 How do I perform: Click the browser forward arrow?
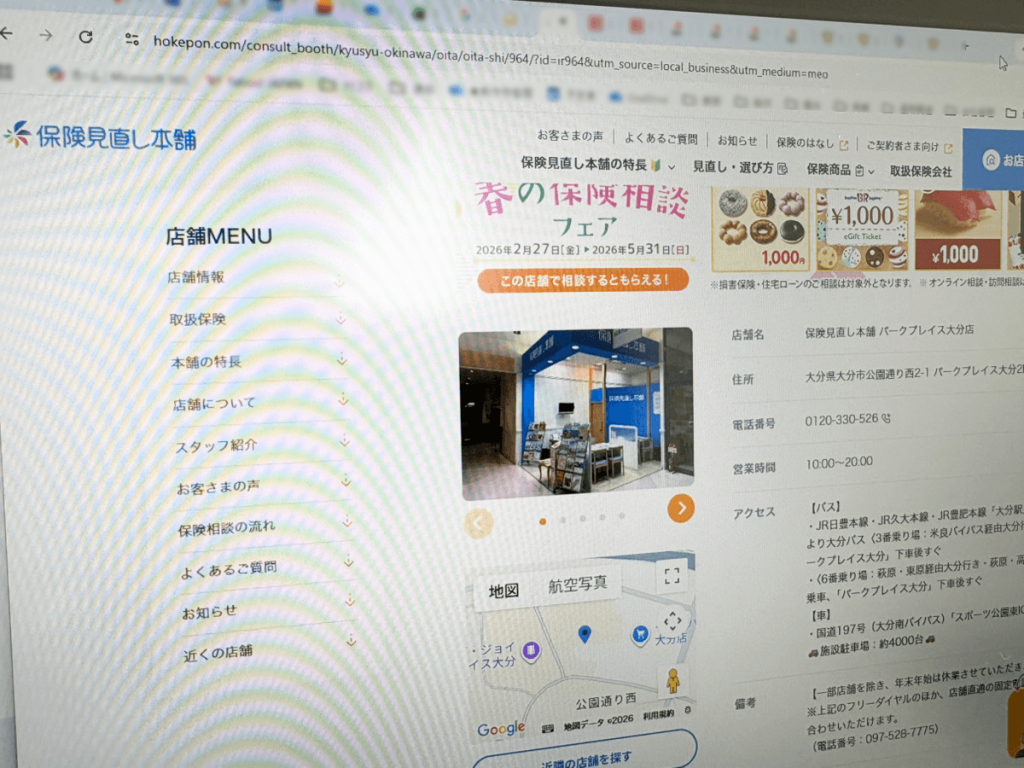[x=46, y=35]
